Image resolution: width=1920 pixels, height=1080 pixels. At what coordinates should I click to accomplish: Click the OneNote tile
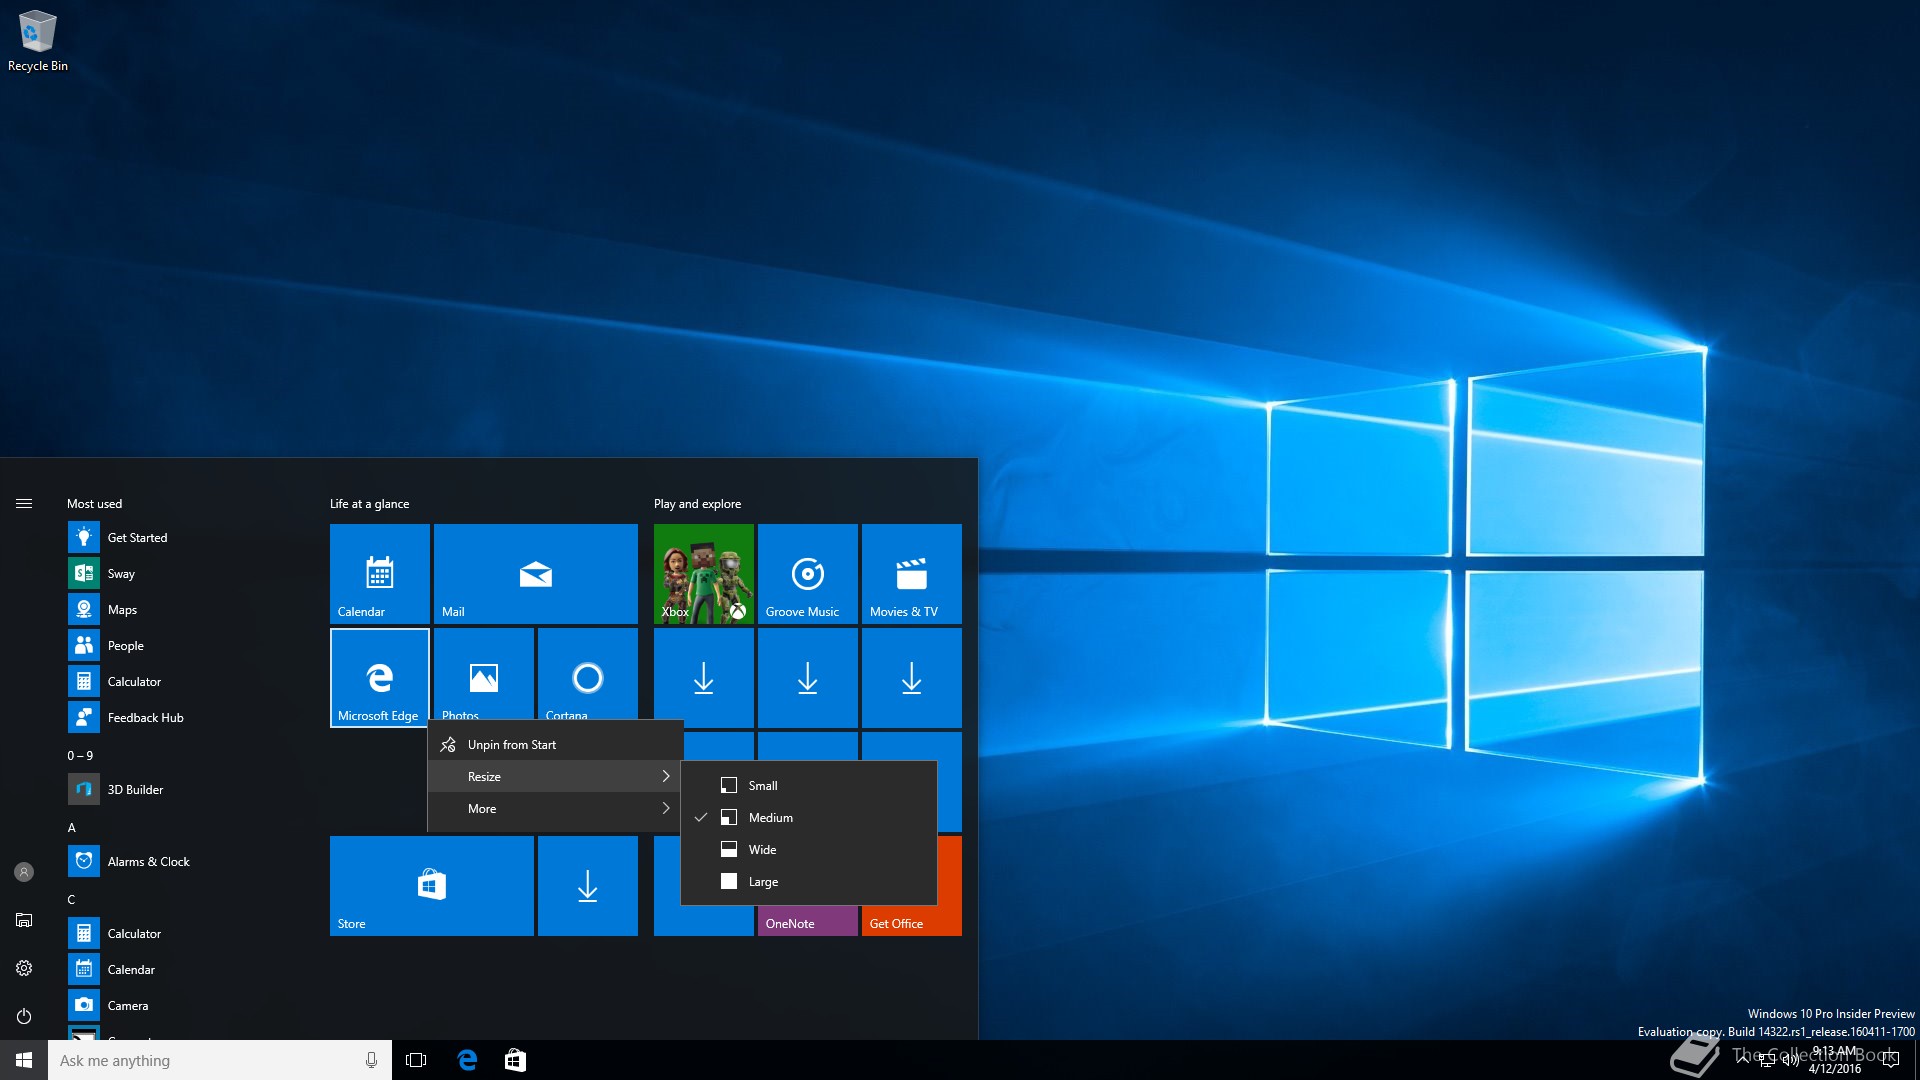pos(808,922)
